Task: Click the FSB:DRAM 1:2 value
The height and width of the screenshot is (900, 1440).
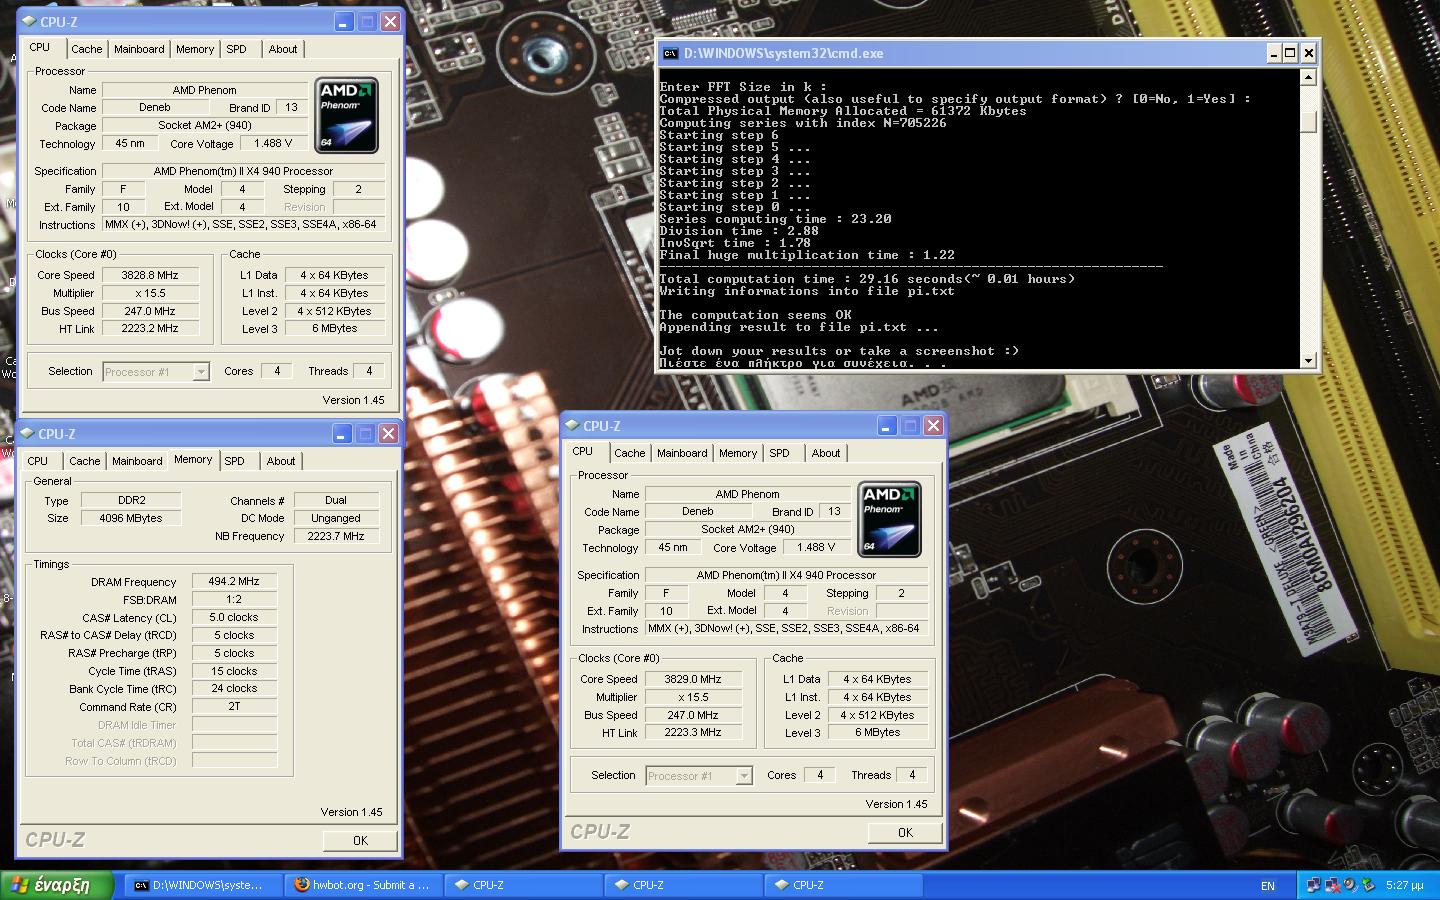Action: coord(234,599)
